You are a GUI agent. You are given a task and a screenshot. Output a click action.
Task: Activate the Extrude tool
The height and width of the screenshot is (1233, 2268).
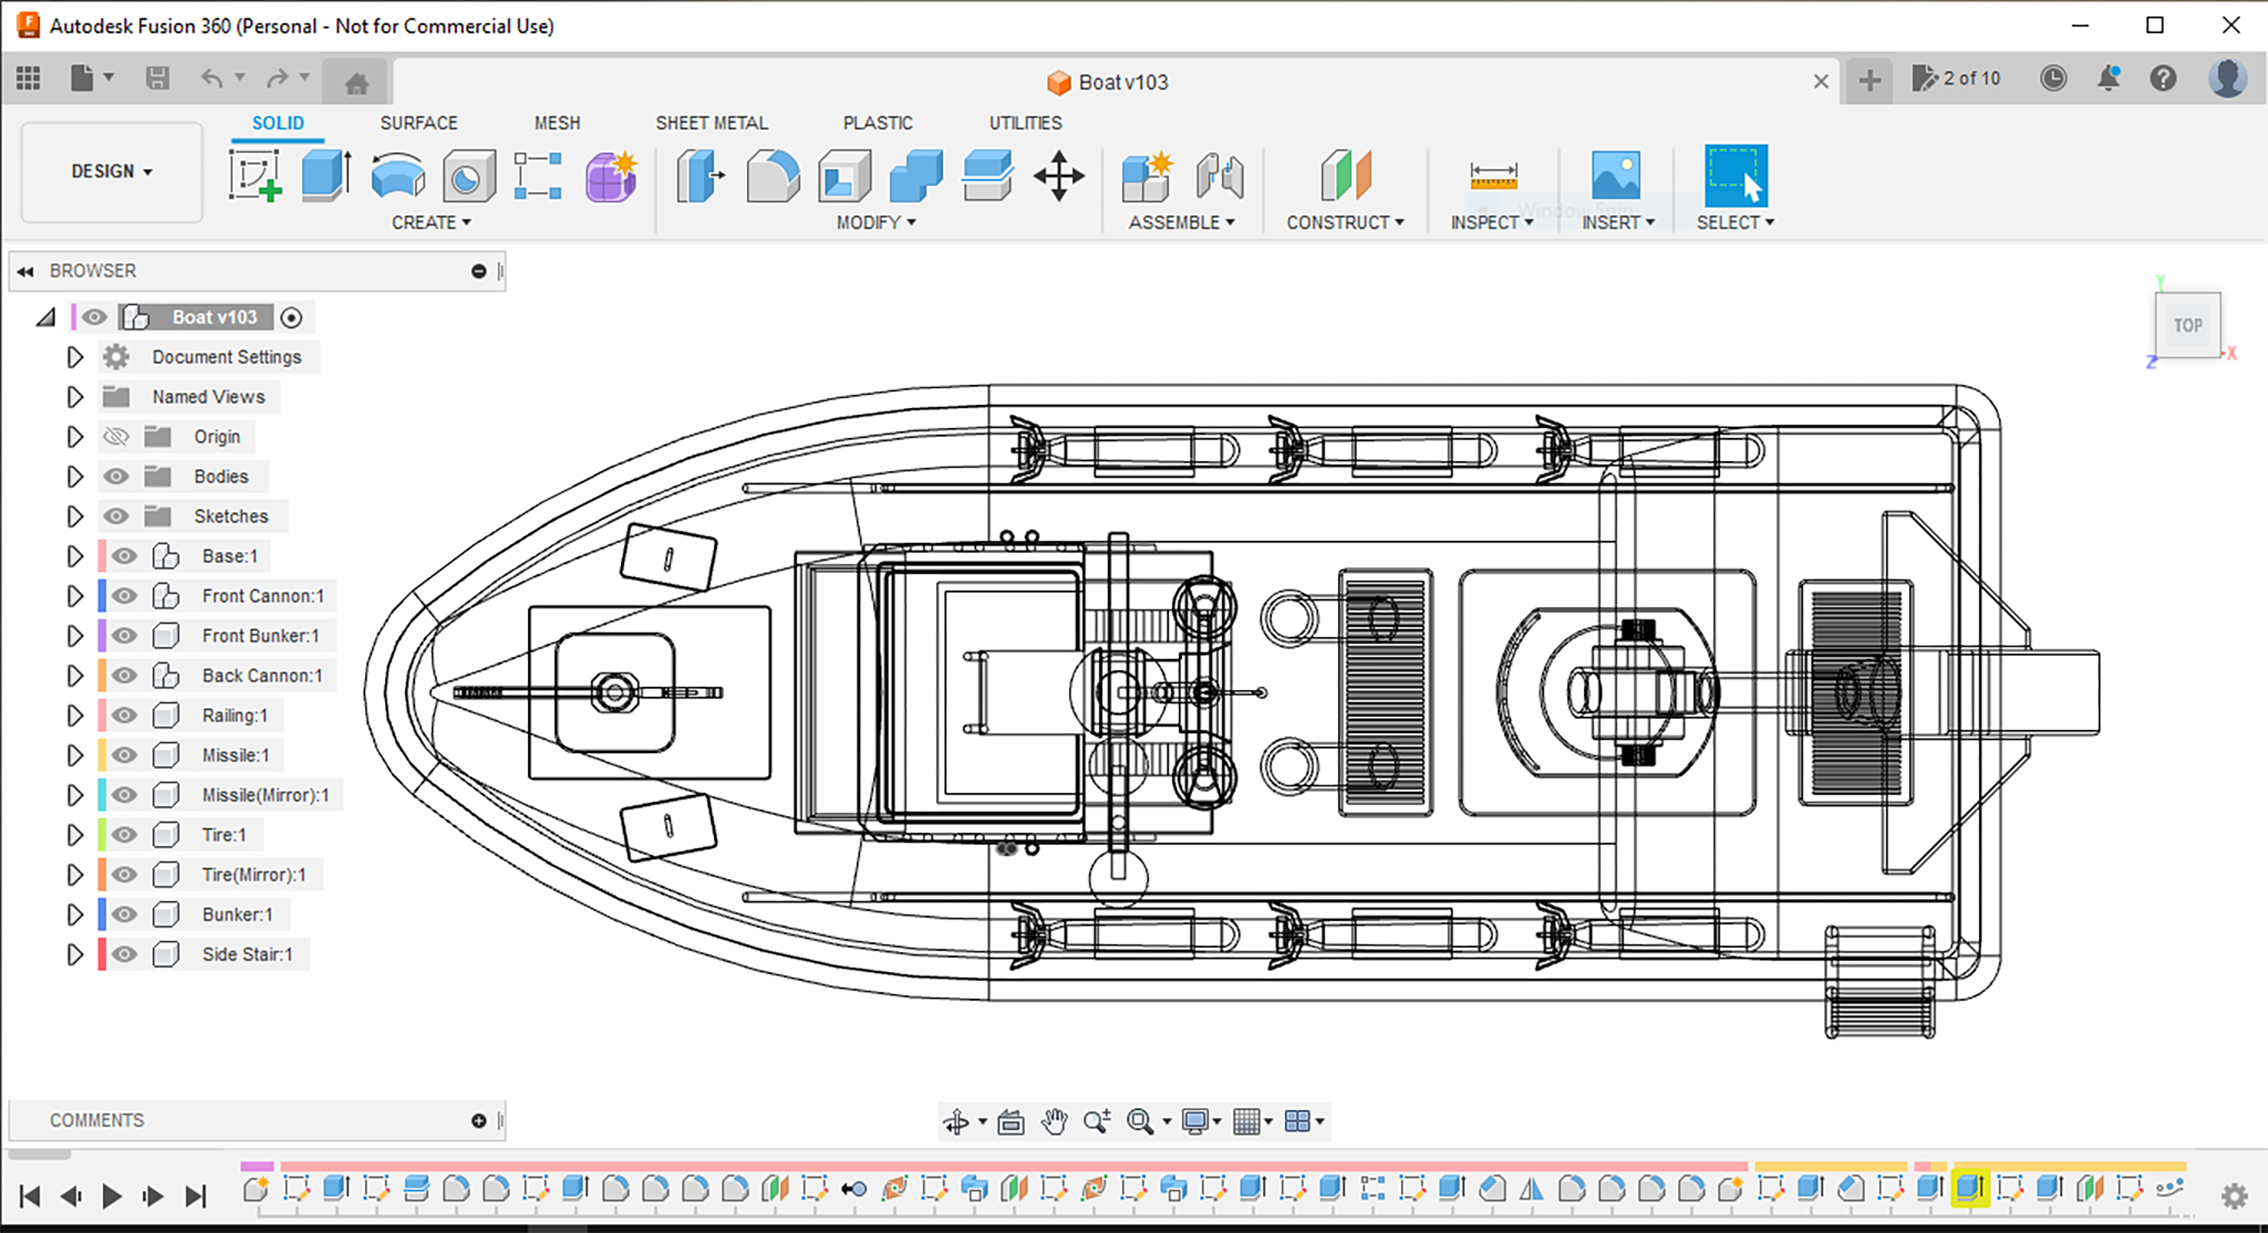coord(326,176)
